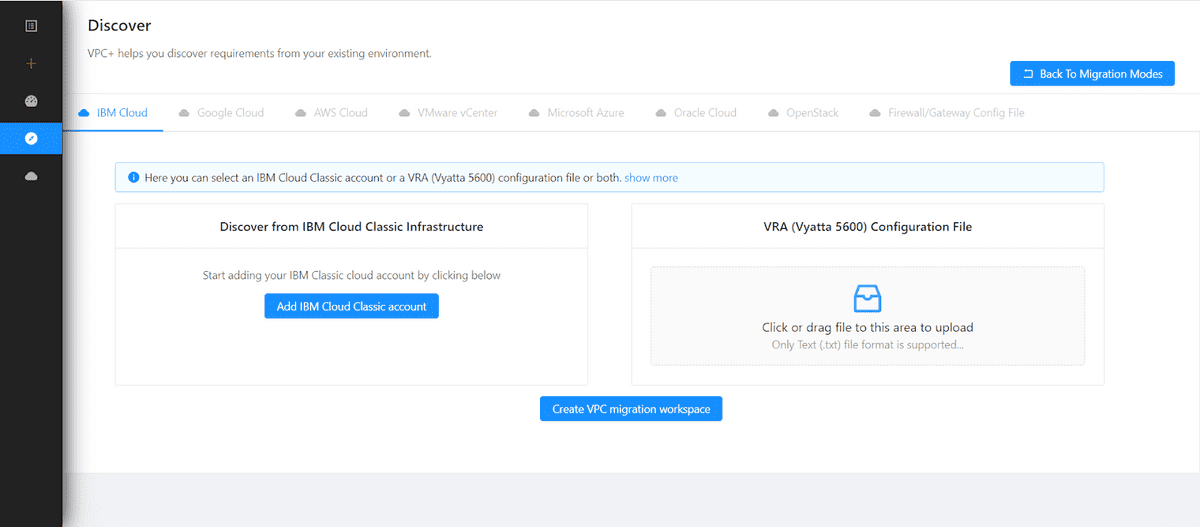The width and height of the screenshot is (1200, 527).
Task: Click the arrow icon in the Back To Migration Modes button
Action: point(1028,74)
